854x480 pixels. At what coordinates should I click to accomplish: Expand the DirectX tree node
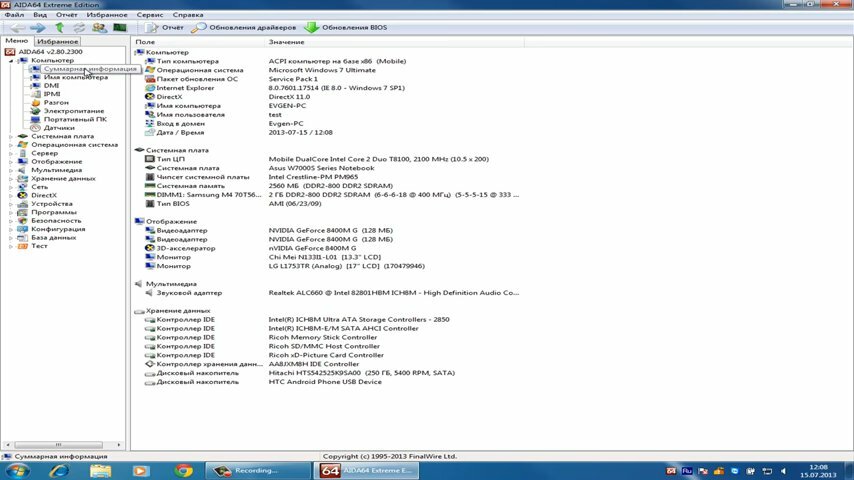tap(11, 195)
